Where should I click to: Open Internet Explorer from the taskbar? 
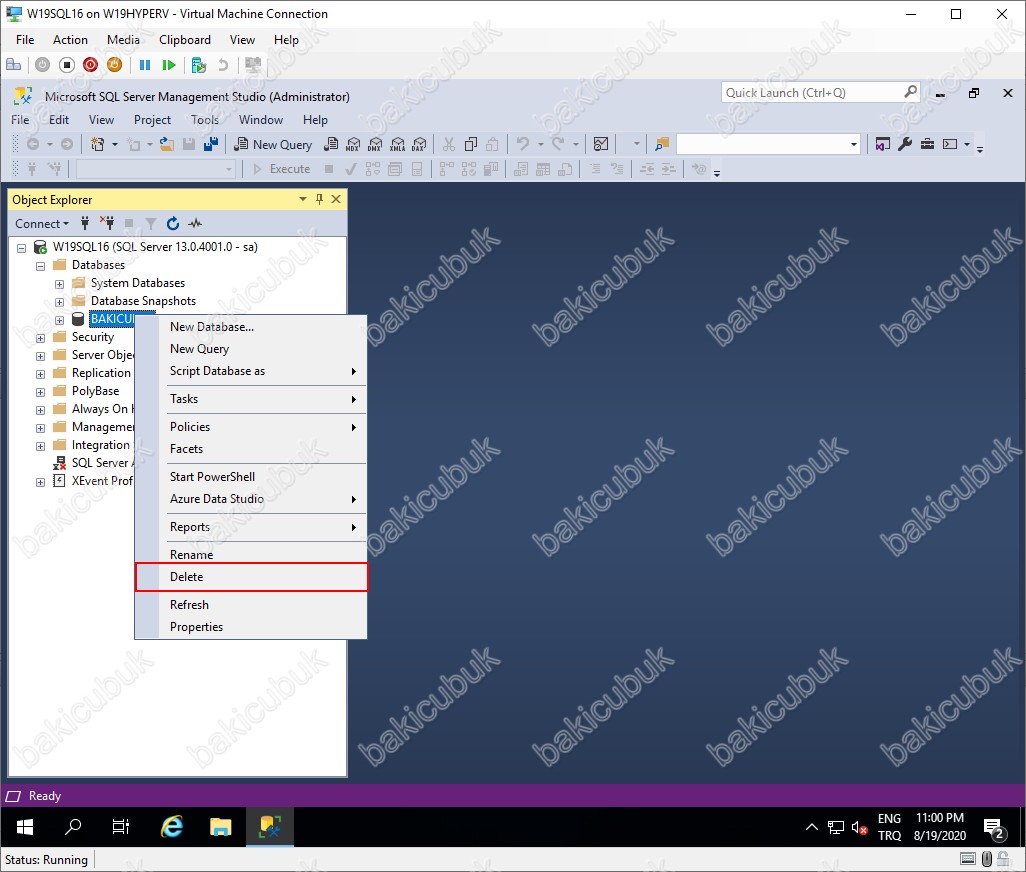tap(171, 827)
